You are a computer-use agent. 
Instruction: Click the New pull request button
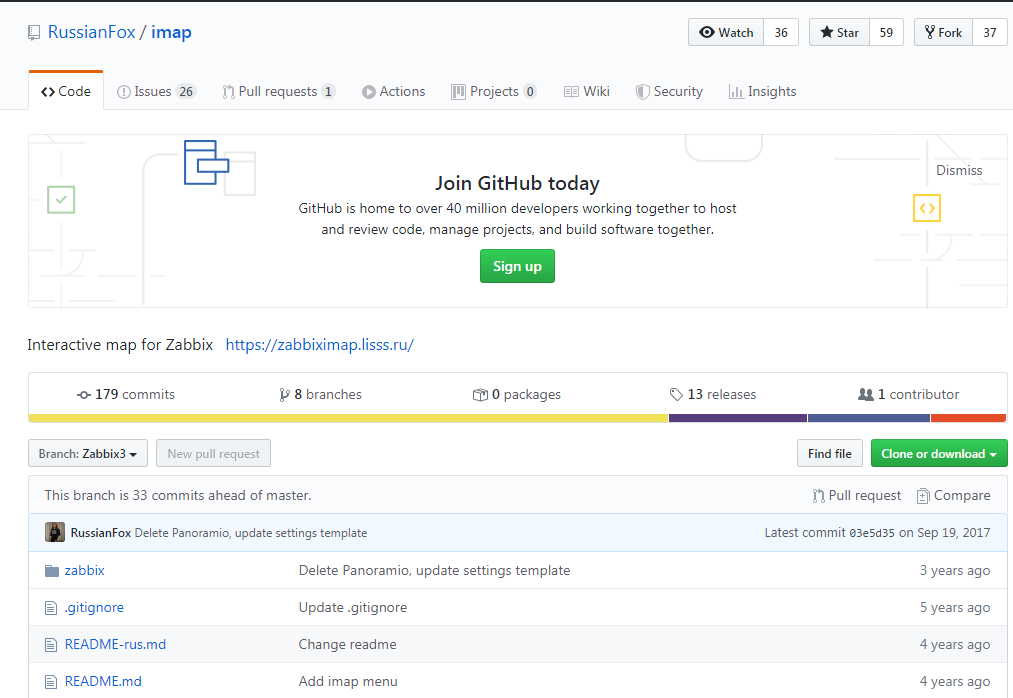point(213,454)
